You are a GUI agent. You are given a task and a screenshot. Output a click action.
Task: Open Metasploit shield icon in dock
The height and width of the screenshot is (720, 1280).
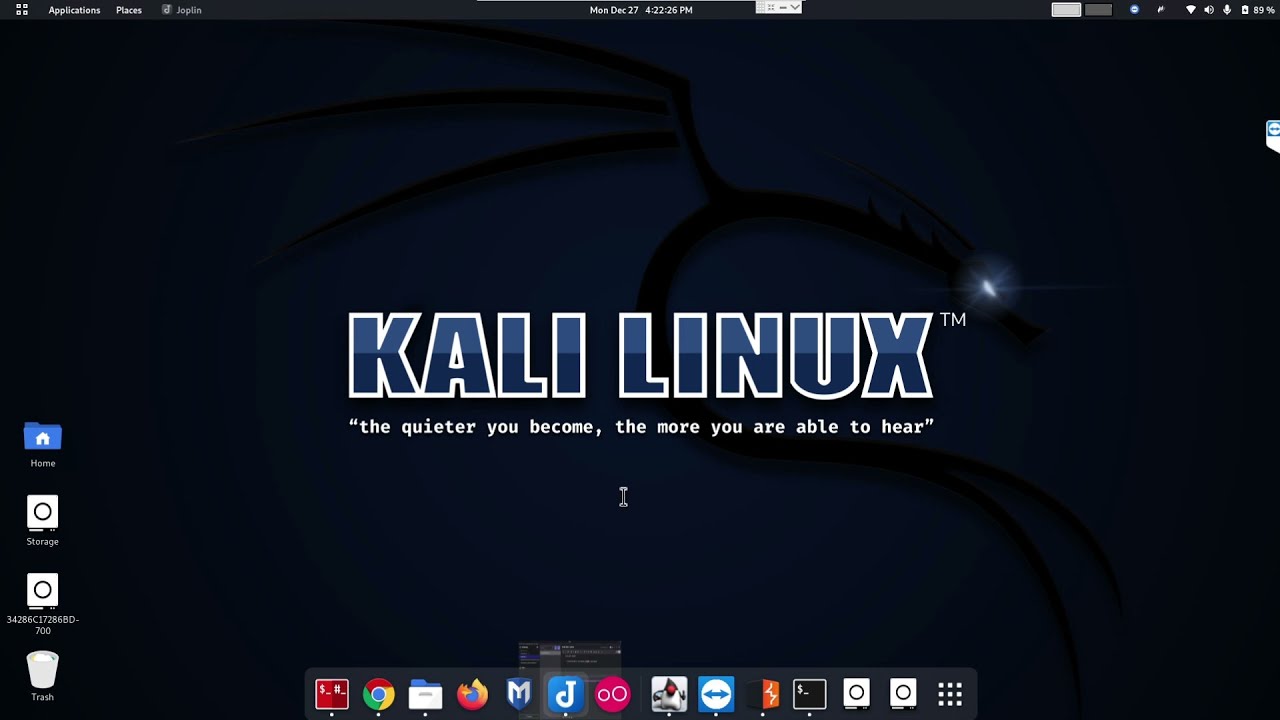(x=519, y=694)
